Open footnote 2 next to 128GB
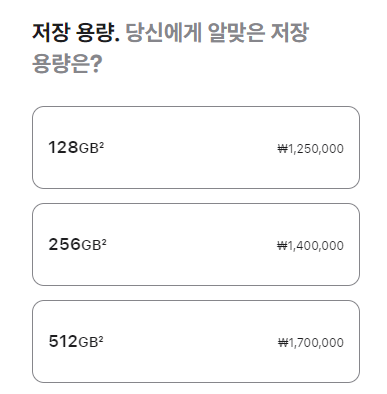 [102, 144]
